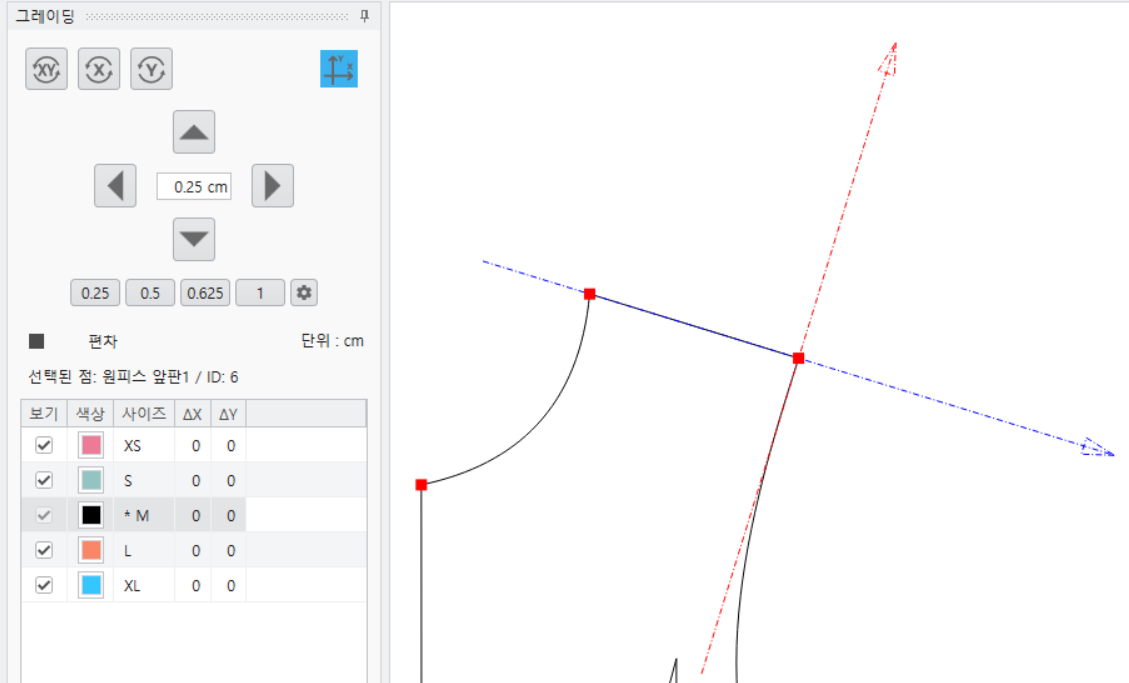Click the 보기 column header
Screen dimensions: 1129x683
point(44,414)
